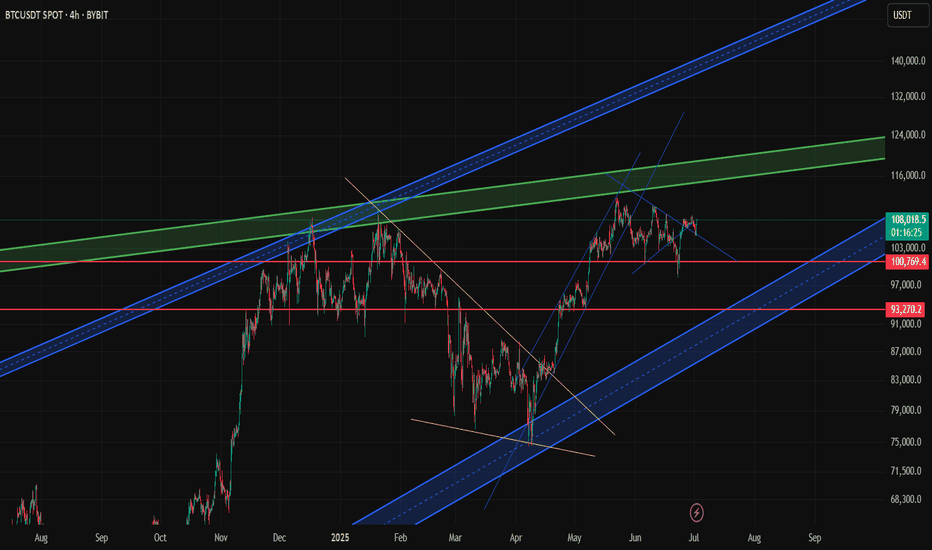
Task: Click the 71,500.0 price axis label
Action: coord(908,471)
